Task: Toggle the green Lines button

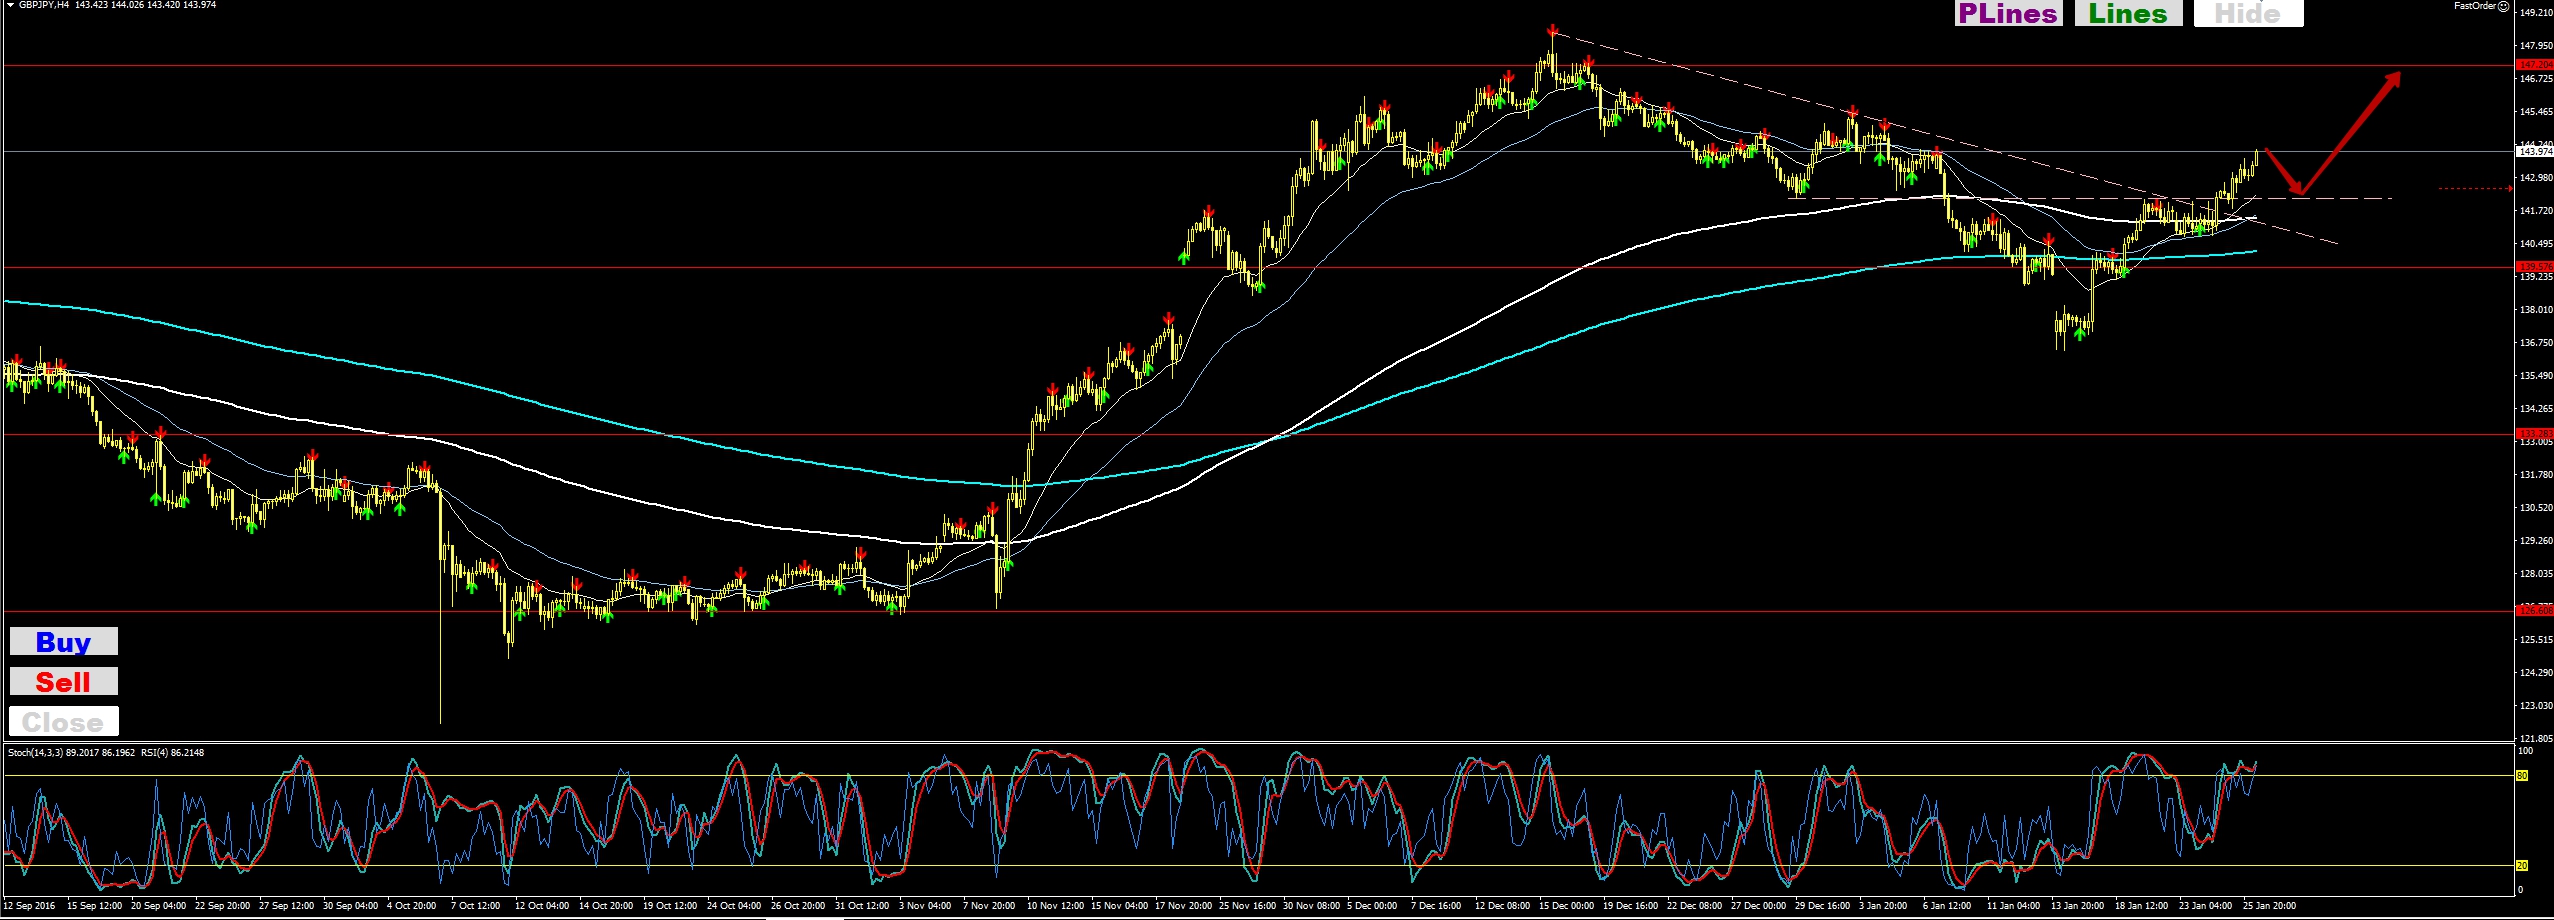Action: click(x=2128, y=13)
